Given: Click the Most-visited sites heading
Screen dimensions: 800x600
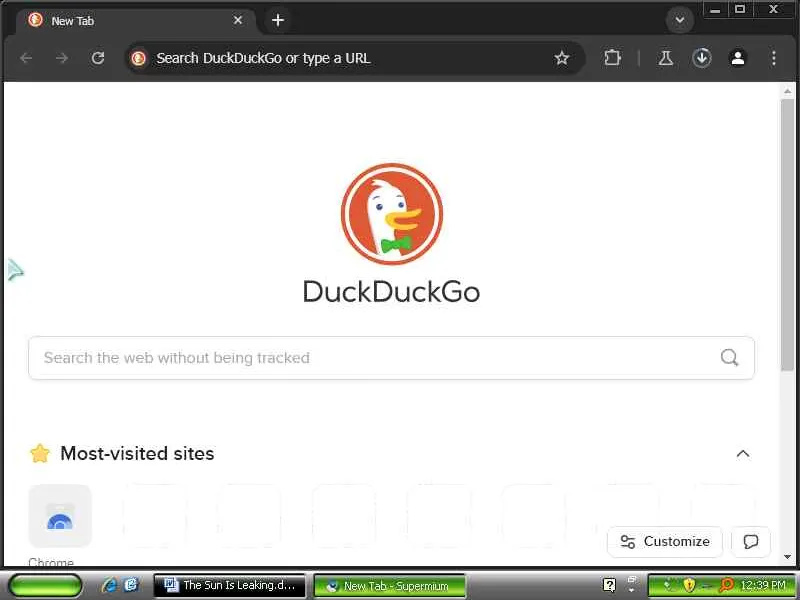Looking at the screenshot, I should [x=137, y=453].
